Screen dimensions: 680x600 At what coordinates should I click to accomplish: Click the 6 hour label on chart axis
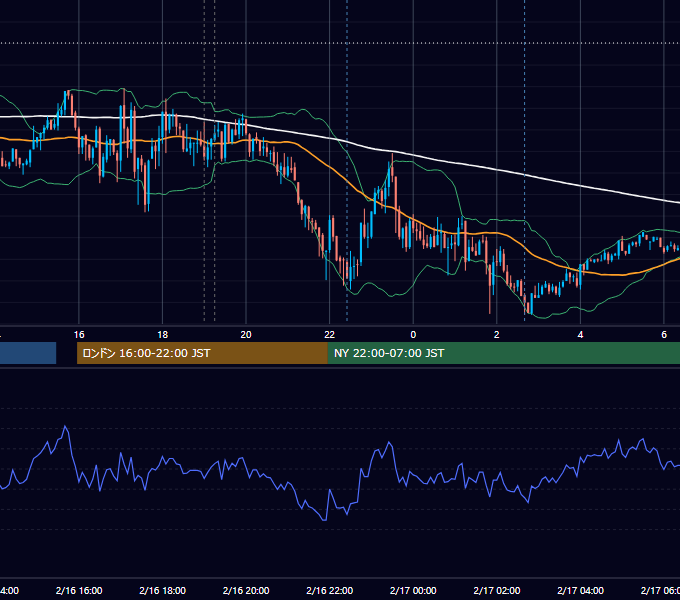[x=664, y=335]
